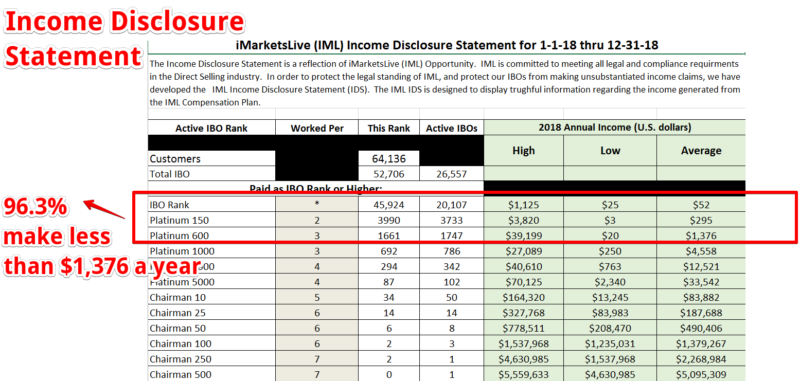Click the $83,882 average income cell

click(x=702, y=297)
